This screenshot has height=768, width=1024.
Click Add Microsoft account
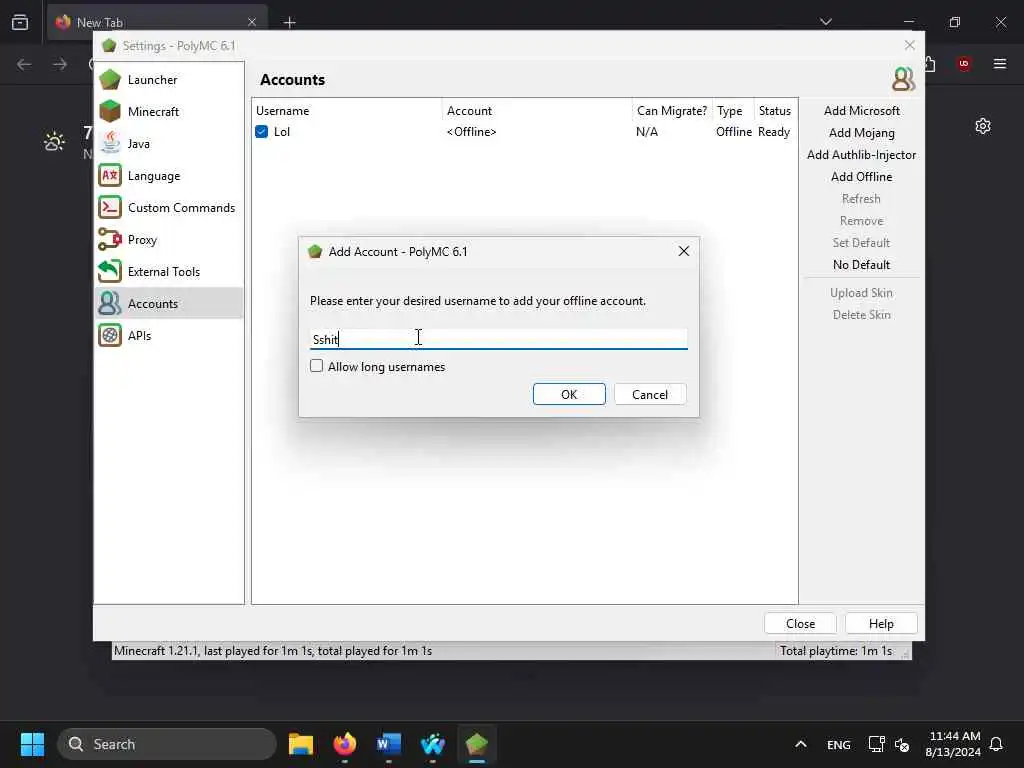click(x=861, y=111)
